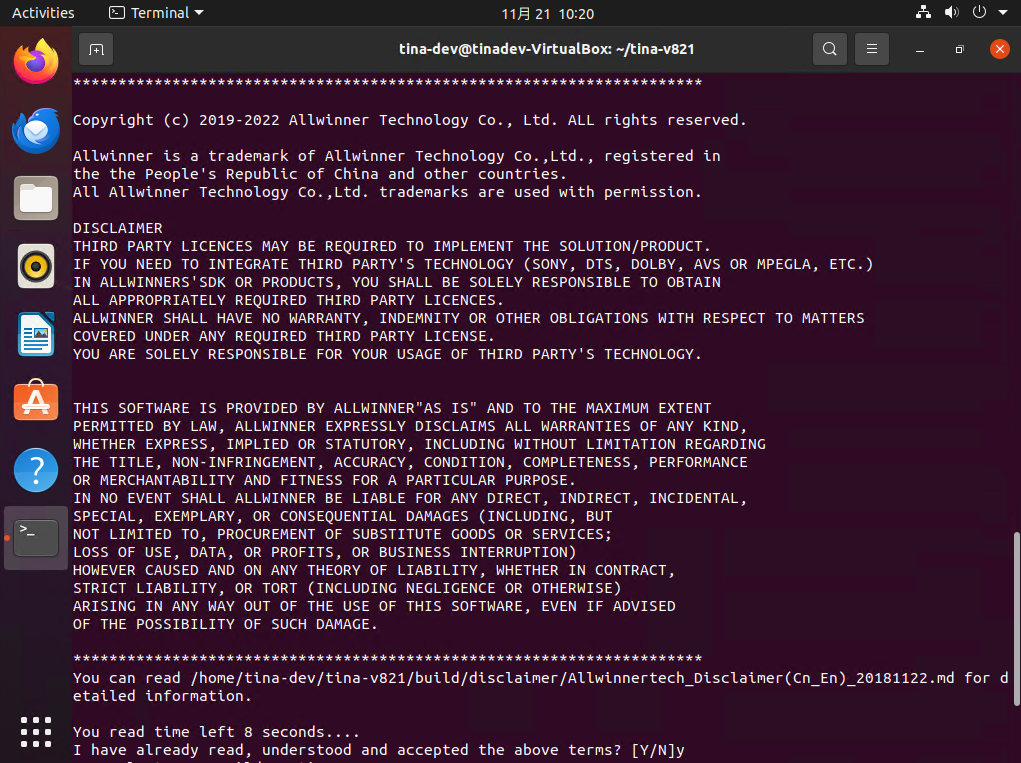Open the Files manager in the dock

pyautogui.click(x=36, y=198)
